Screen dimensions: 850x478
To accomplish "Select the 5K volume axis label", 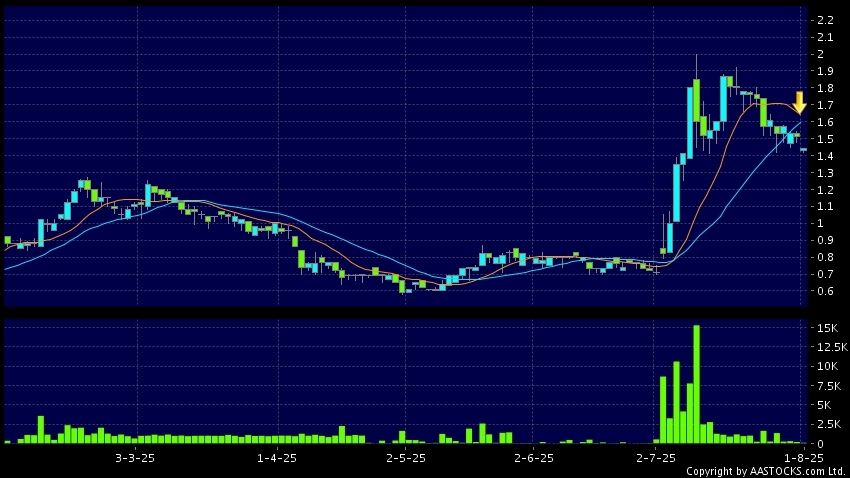I will click(x=824, y=405).
